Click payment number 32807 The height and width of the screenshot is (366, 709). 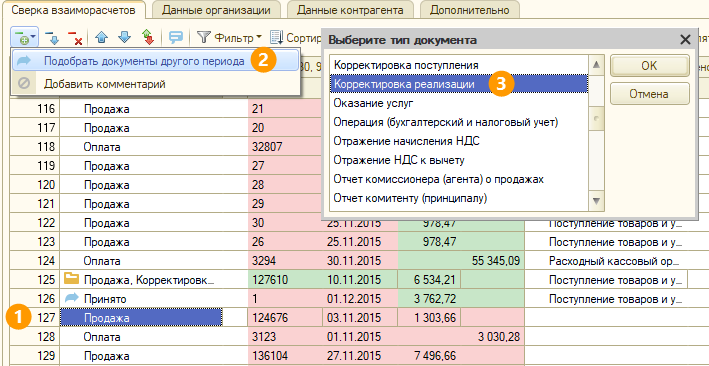[x=267, y=147]
